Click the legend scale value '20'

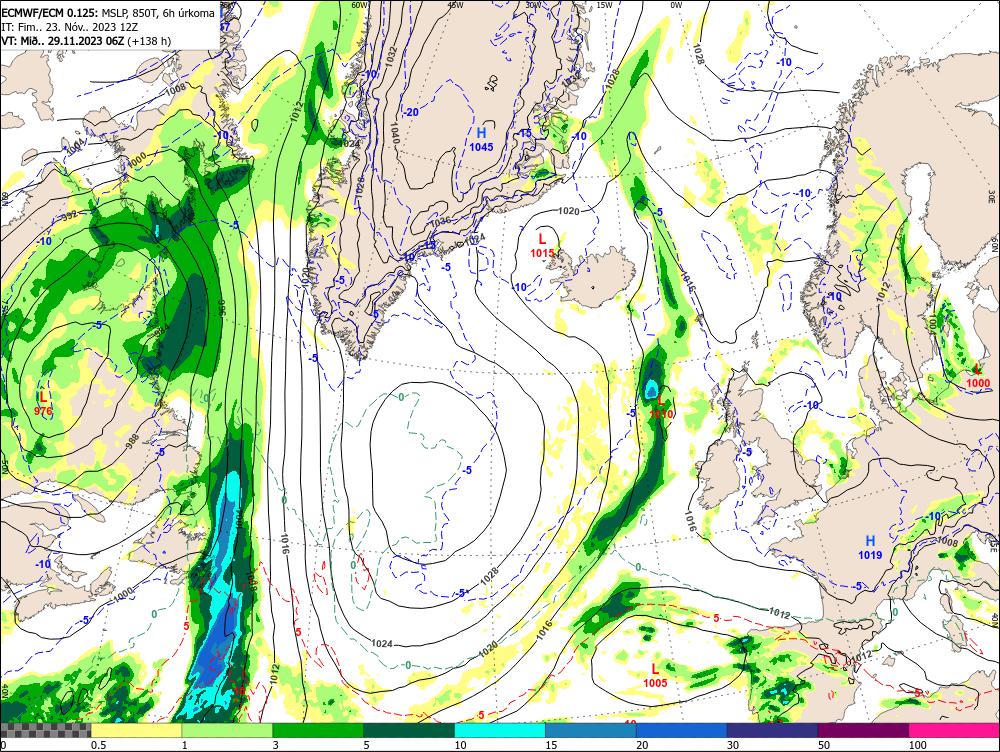[642, 745]
